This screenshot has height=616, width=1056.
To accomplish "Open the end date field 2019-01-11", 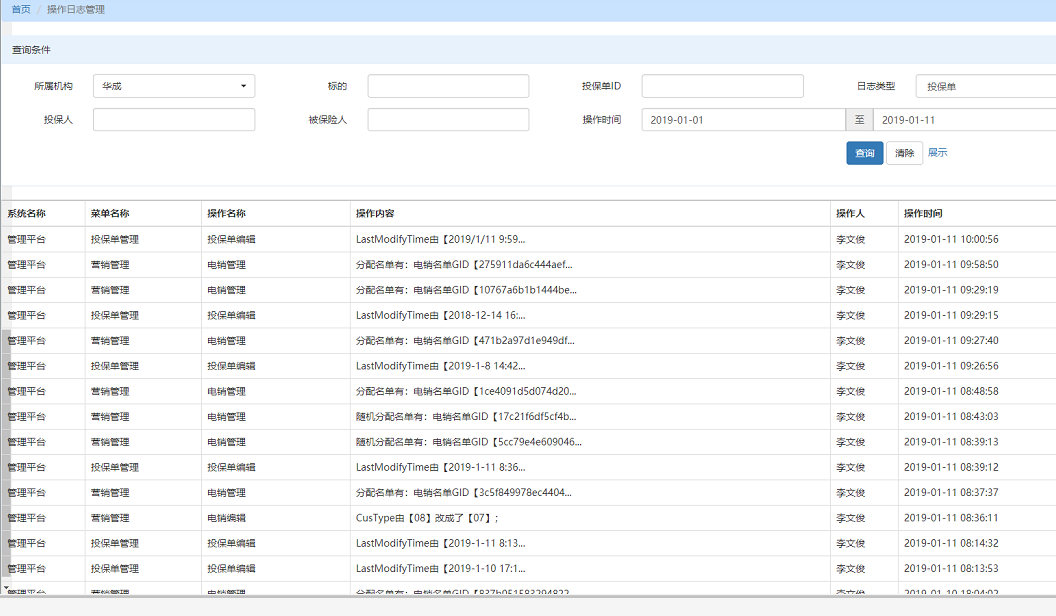I will coord(963,120).
